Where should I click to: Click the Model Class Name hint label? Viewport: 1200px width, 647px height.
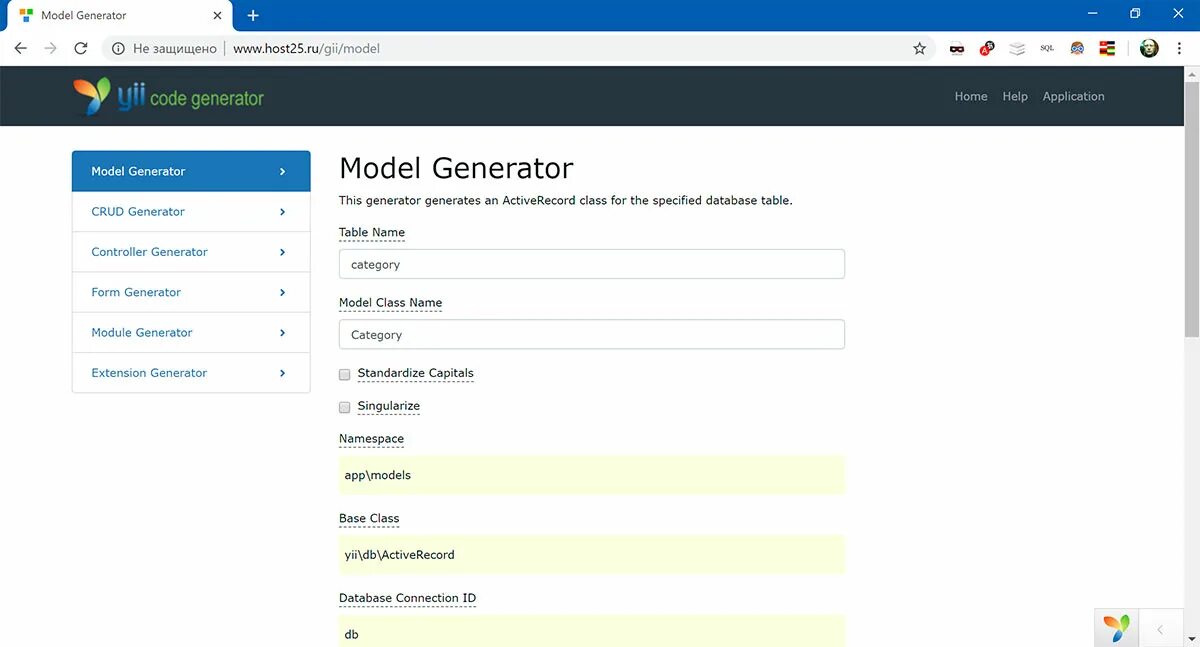pos(390,303)
